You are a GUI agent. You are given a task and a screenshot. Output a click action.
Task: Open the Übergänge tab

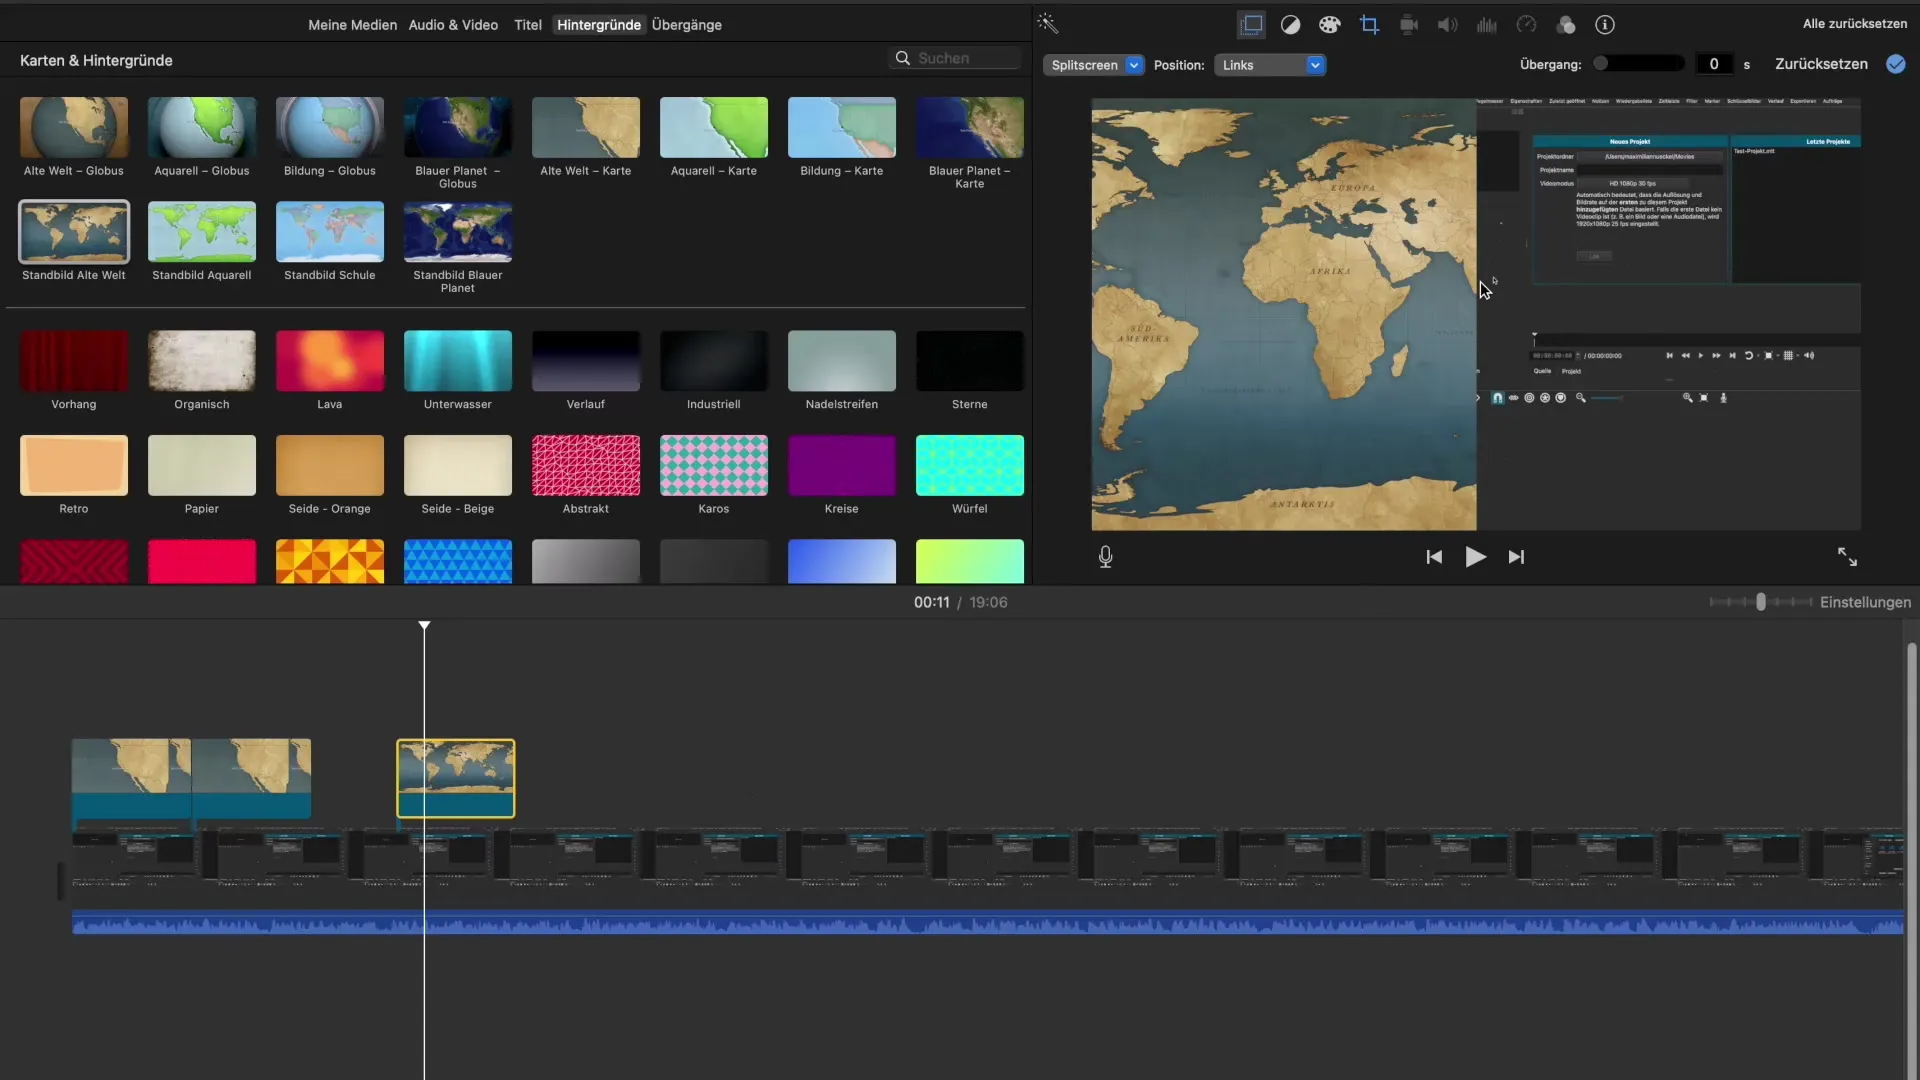click(686, 25)
